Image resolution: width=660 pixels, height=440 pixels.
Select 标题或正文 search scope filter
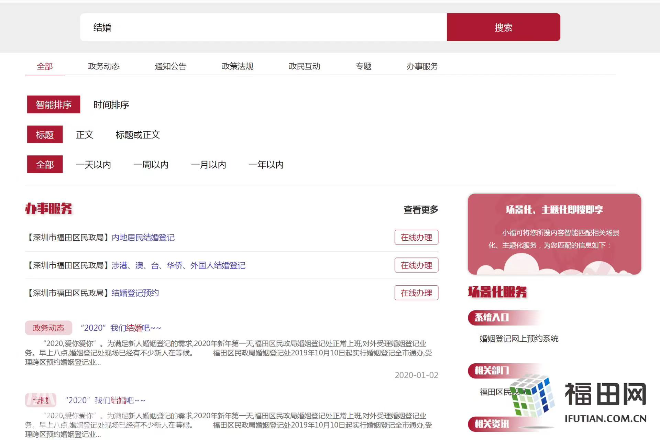point(137,134)
